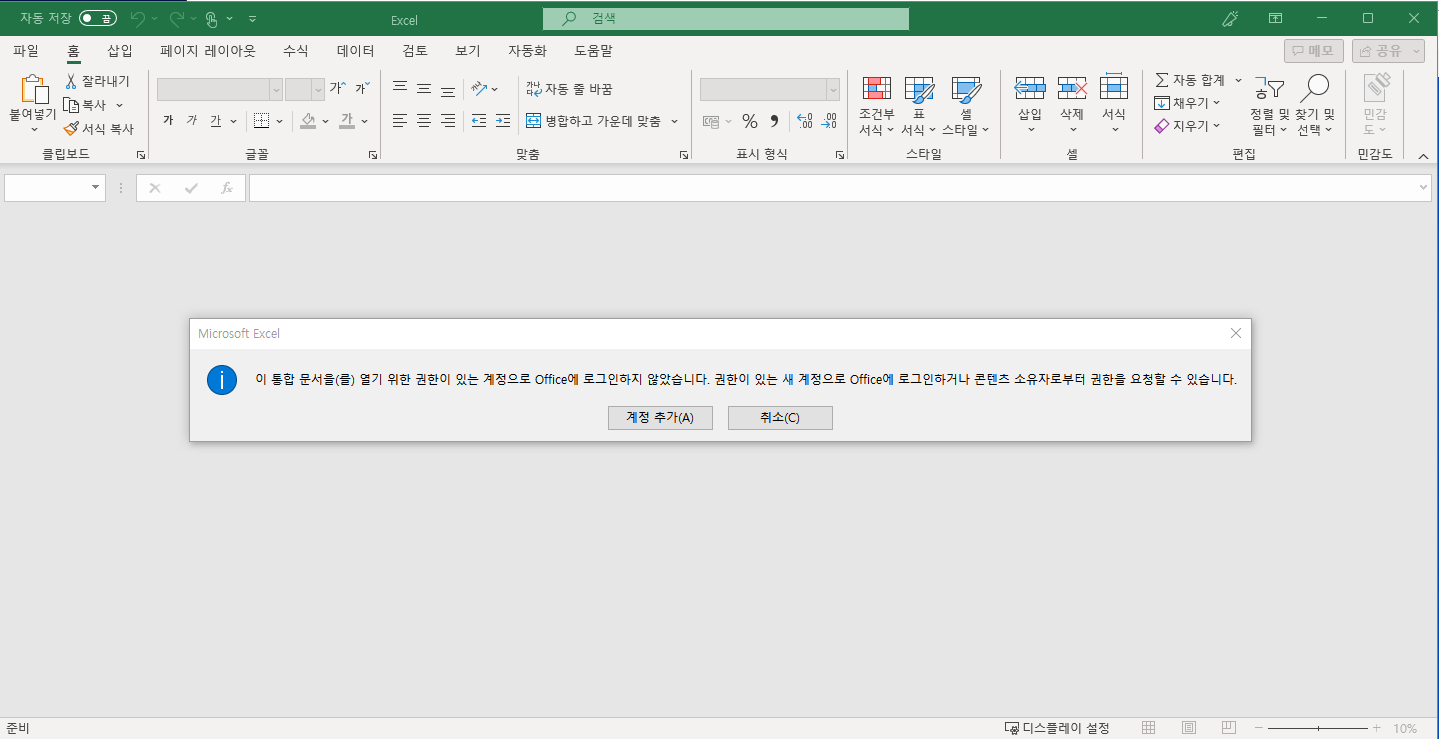Expand the Name Box dropdown

(96, 187)
